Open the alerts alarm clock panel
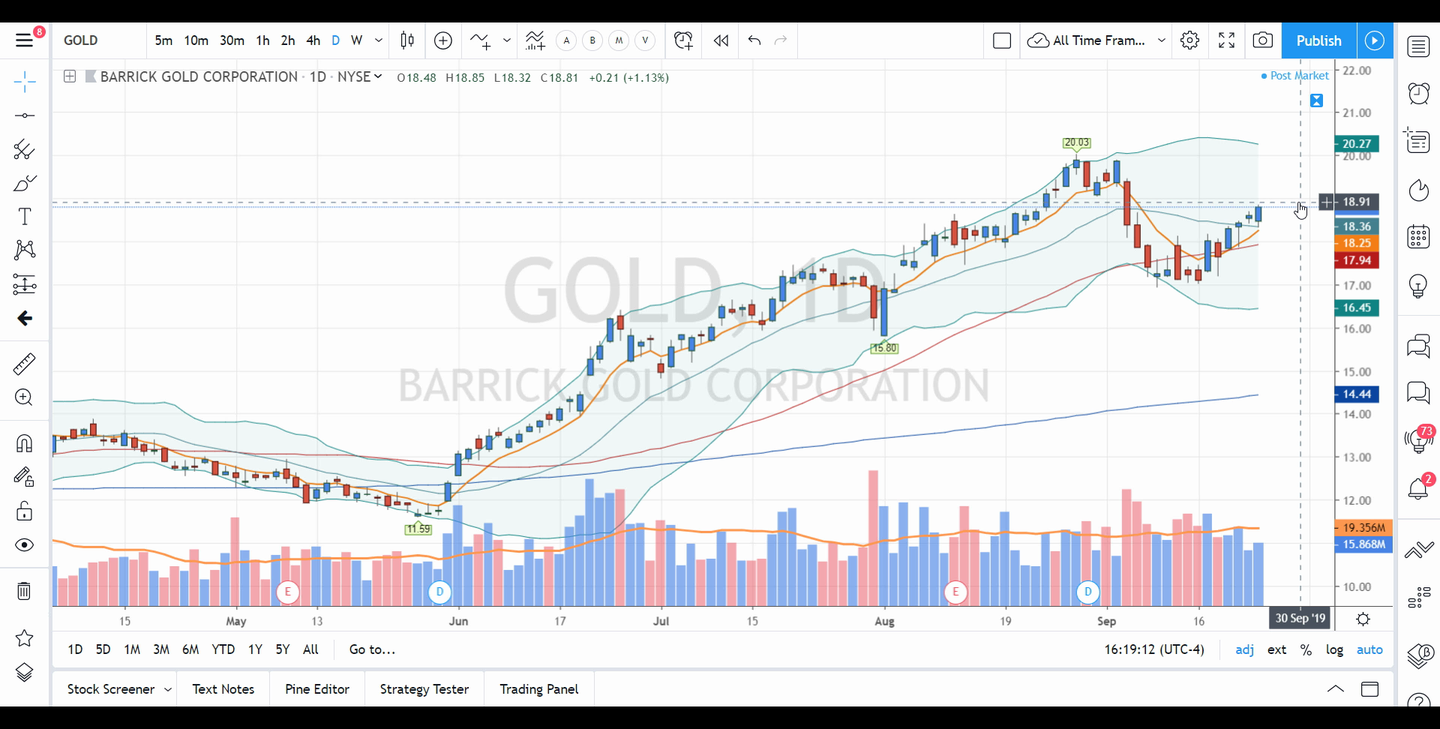The image size is (1440, 729). tap(1418, 94)
